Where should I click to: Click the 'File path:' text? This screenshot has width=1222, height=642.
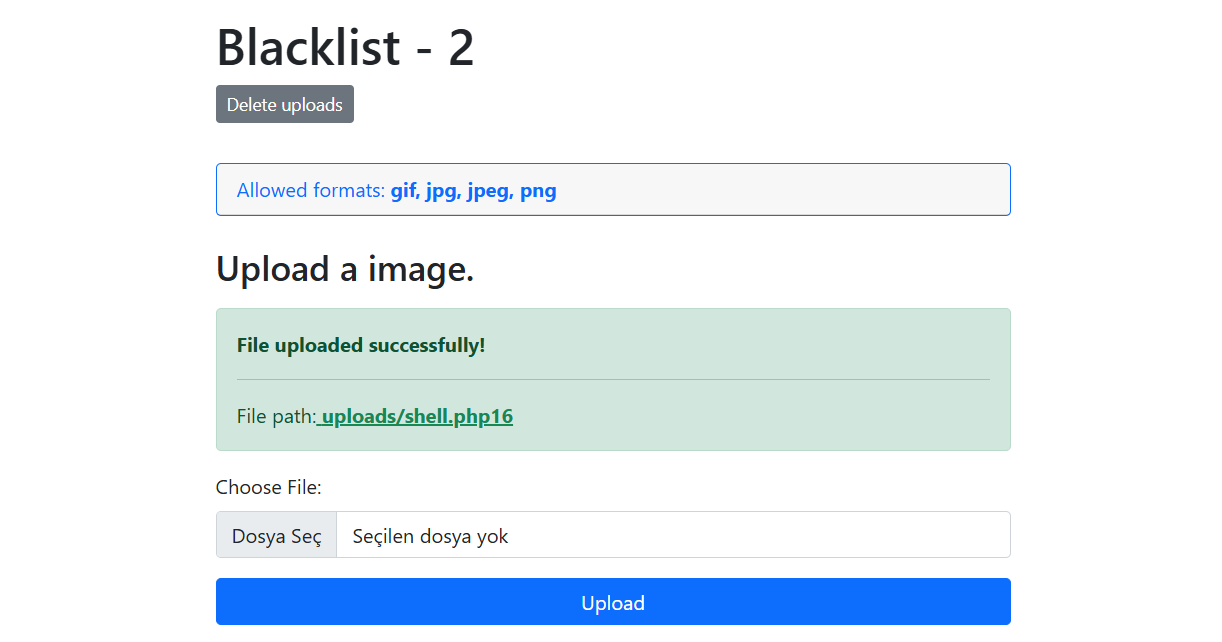[x=276, y=416]
